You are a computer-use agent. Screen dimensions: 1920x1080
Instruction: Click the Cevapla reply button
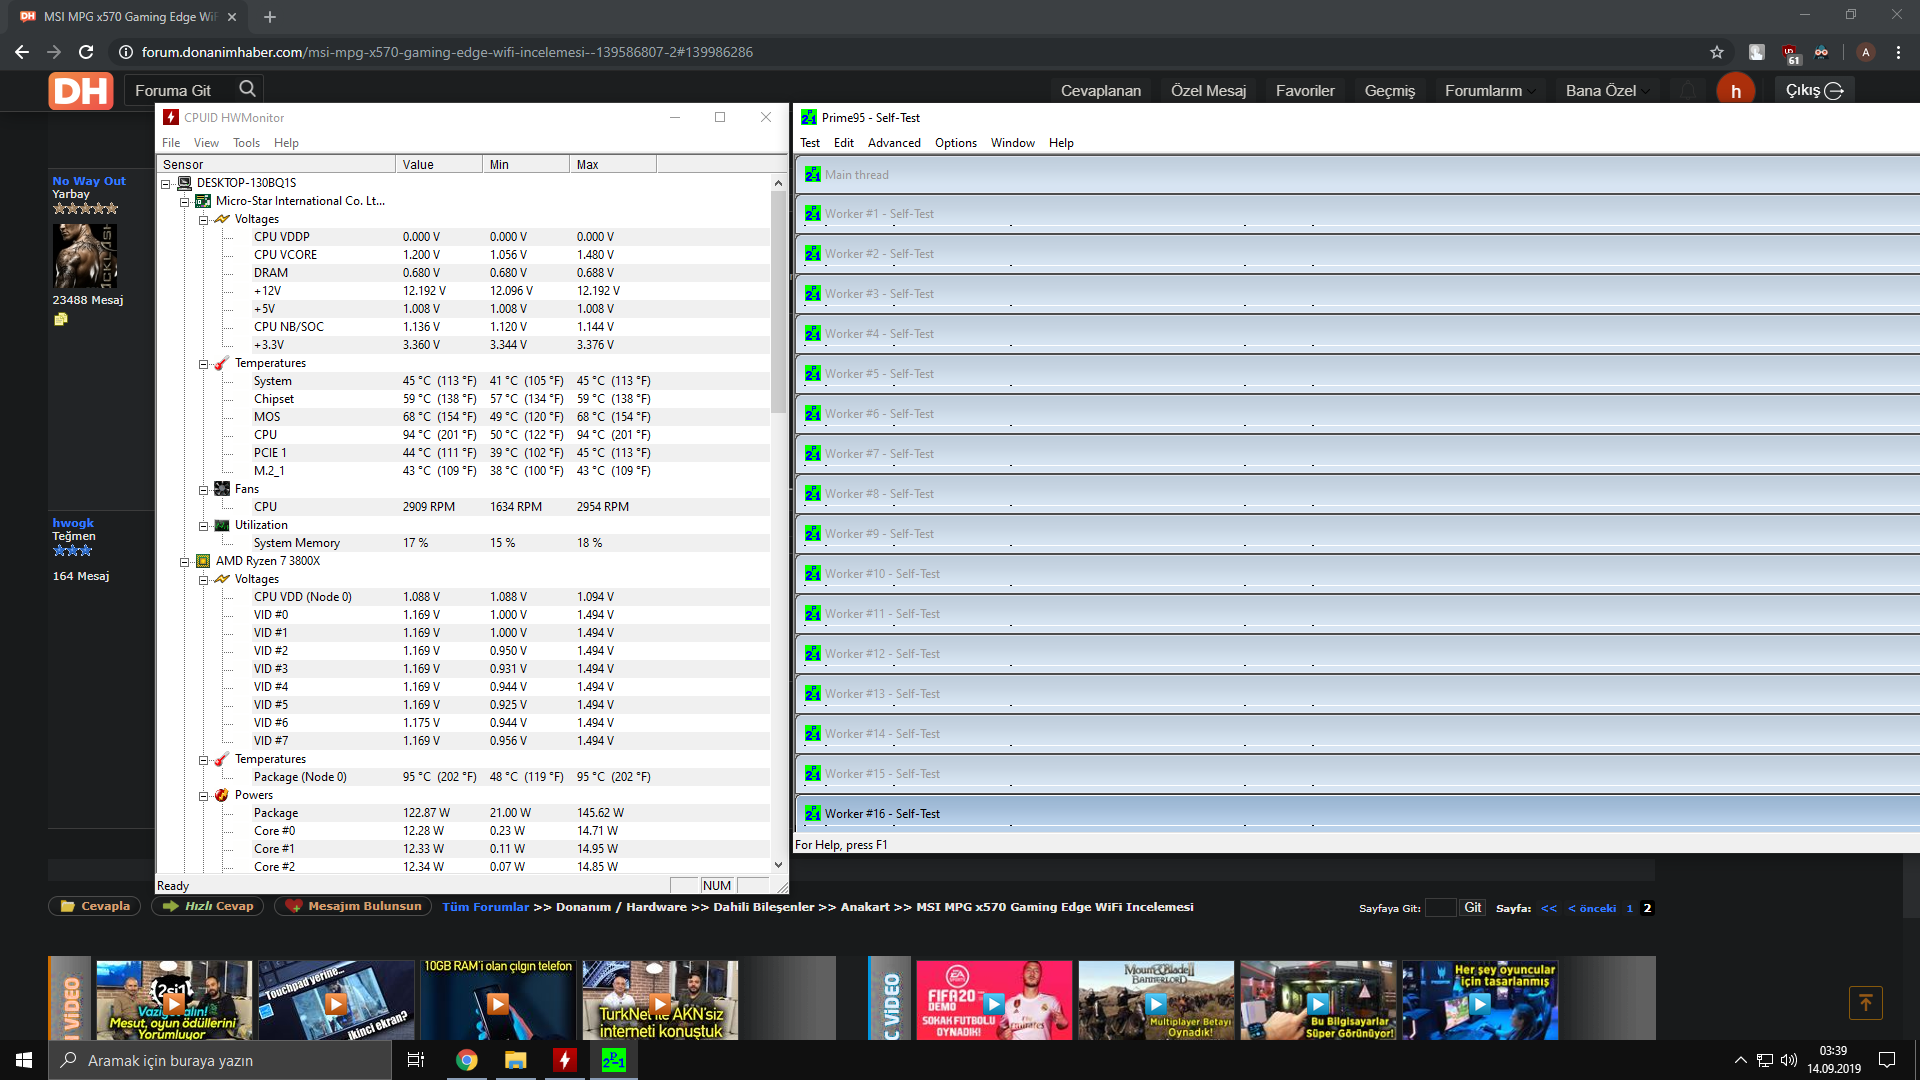(95, 906)
